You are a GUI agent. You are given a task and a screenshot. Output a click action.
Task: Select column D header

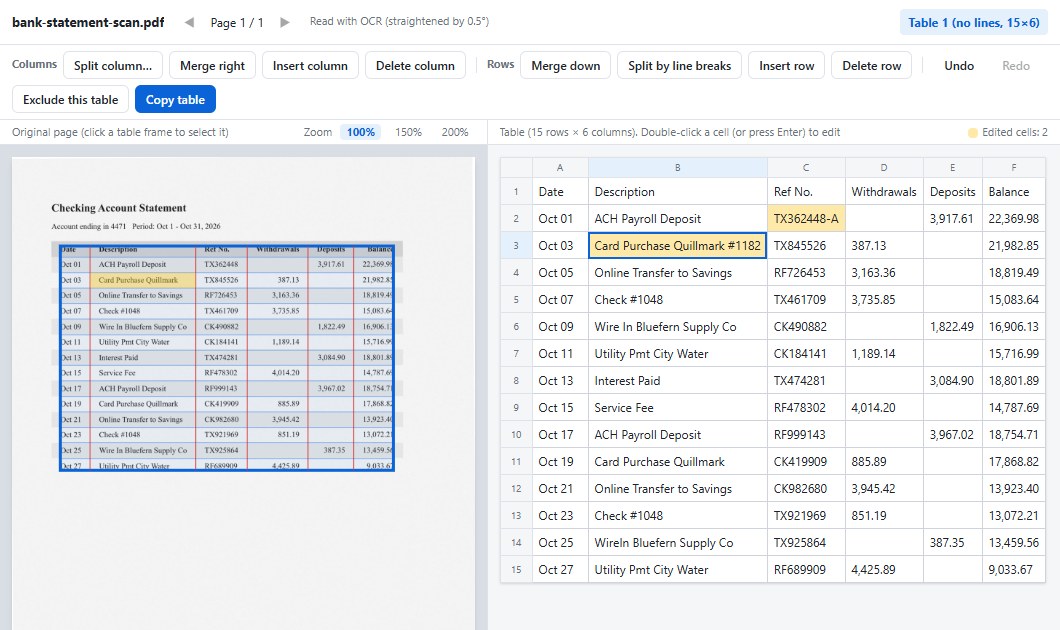tap(884, 168)
